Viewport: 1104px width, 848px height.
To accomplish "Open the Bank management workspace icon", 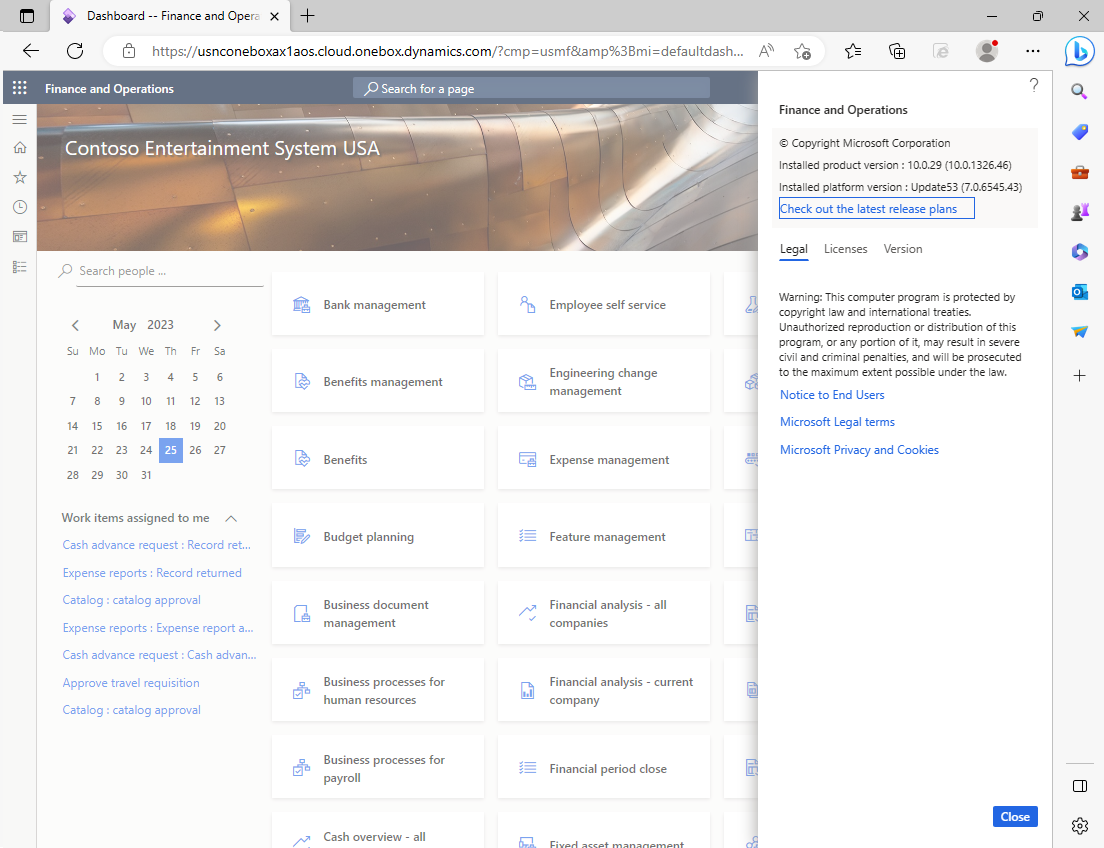I will tap(301, 304).
